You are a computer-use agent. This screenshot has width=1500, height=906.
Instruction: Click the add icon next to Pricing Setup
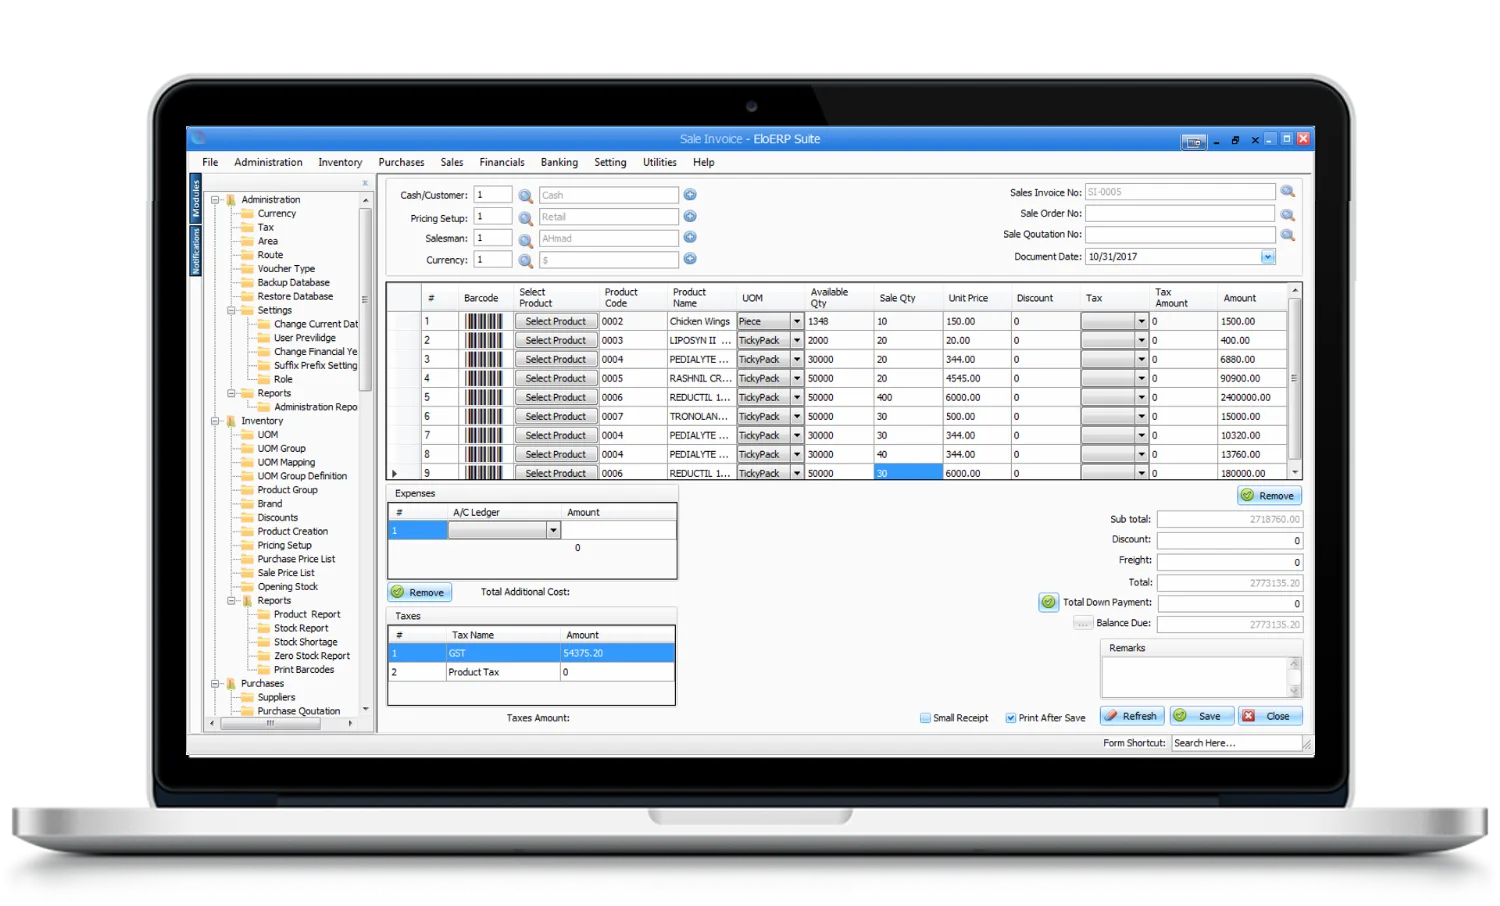tap(690, 217)
